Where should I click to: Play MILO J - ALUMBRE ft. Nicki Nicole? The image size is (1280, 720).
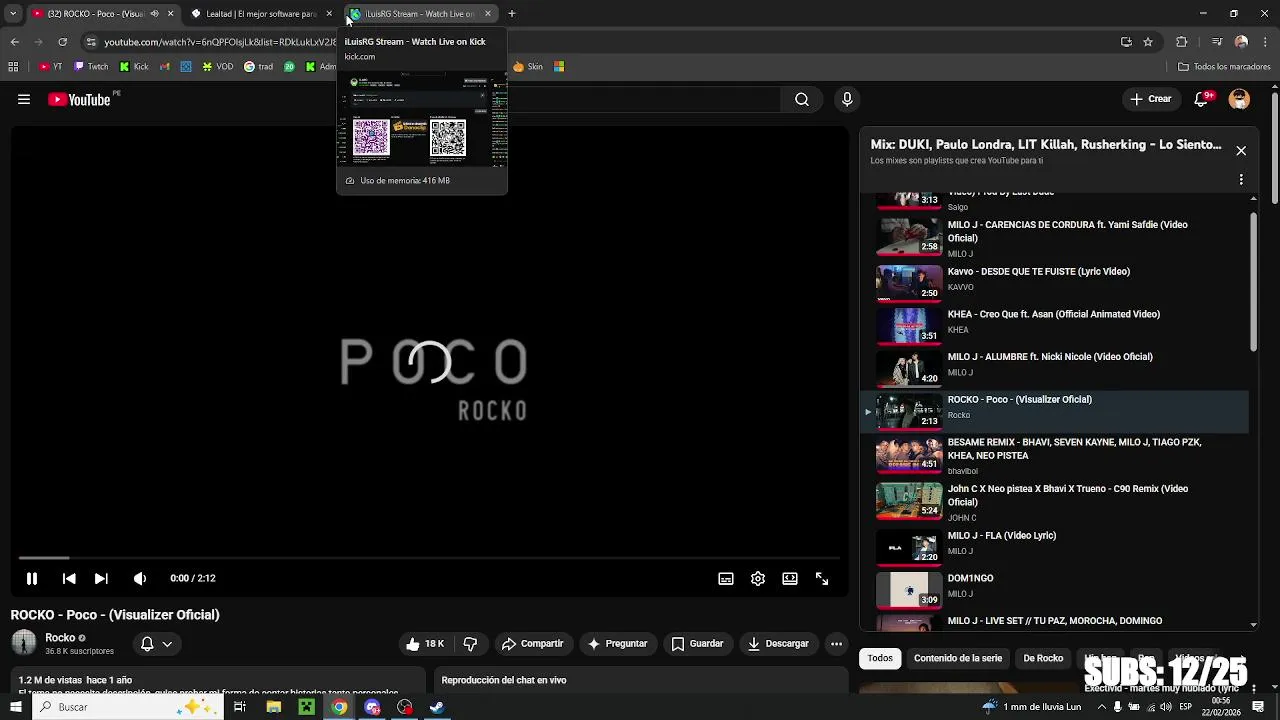pyautogui.click(x=1055, y=367)
